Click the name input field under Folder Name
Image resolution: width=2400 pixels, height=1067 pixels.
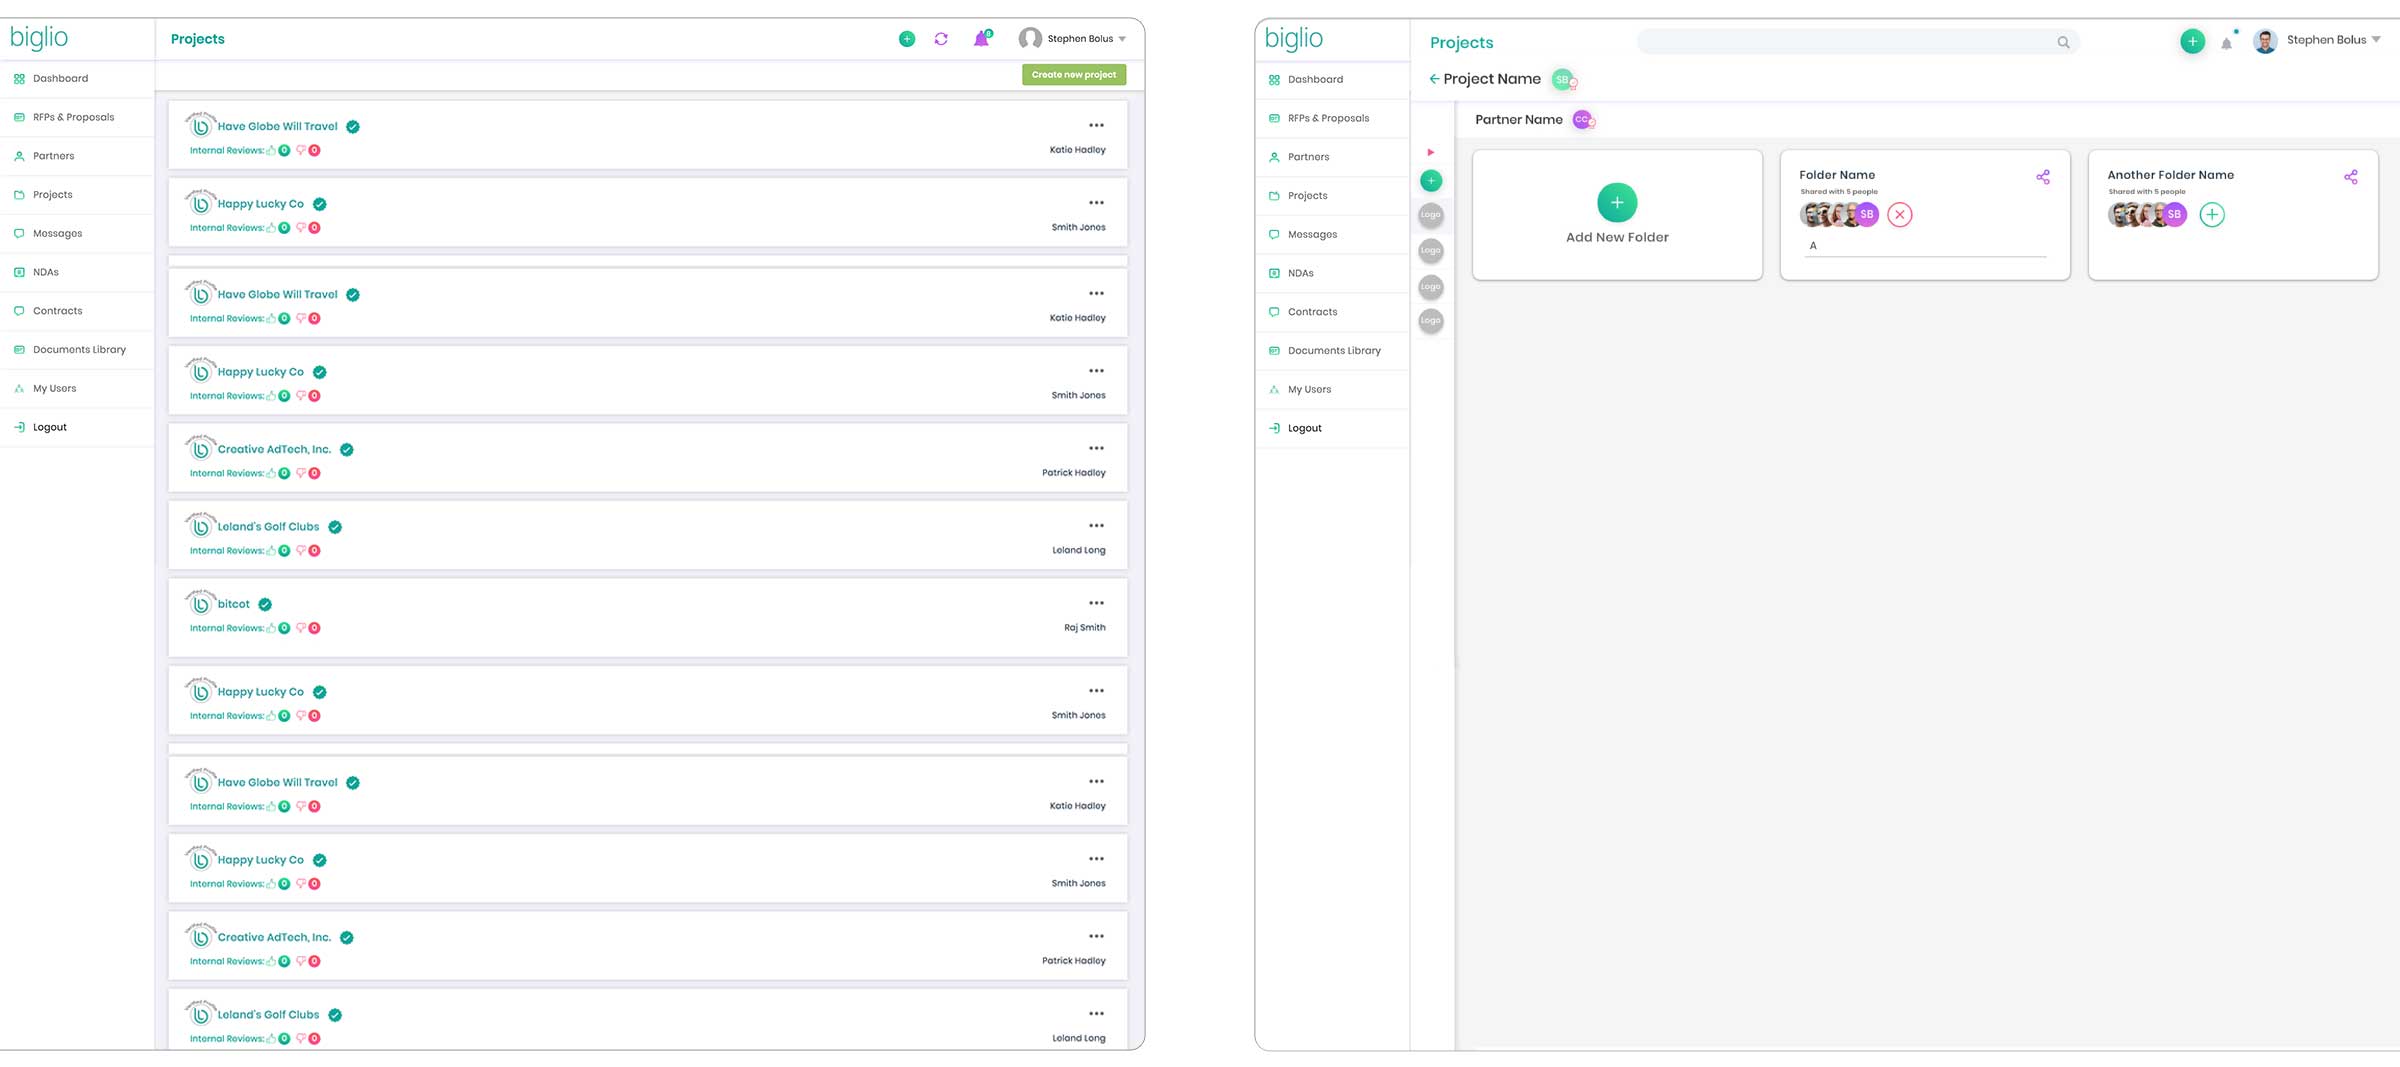[1924, 246]
